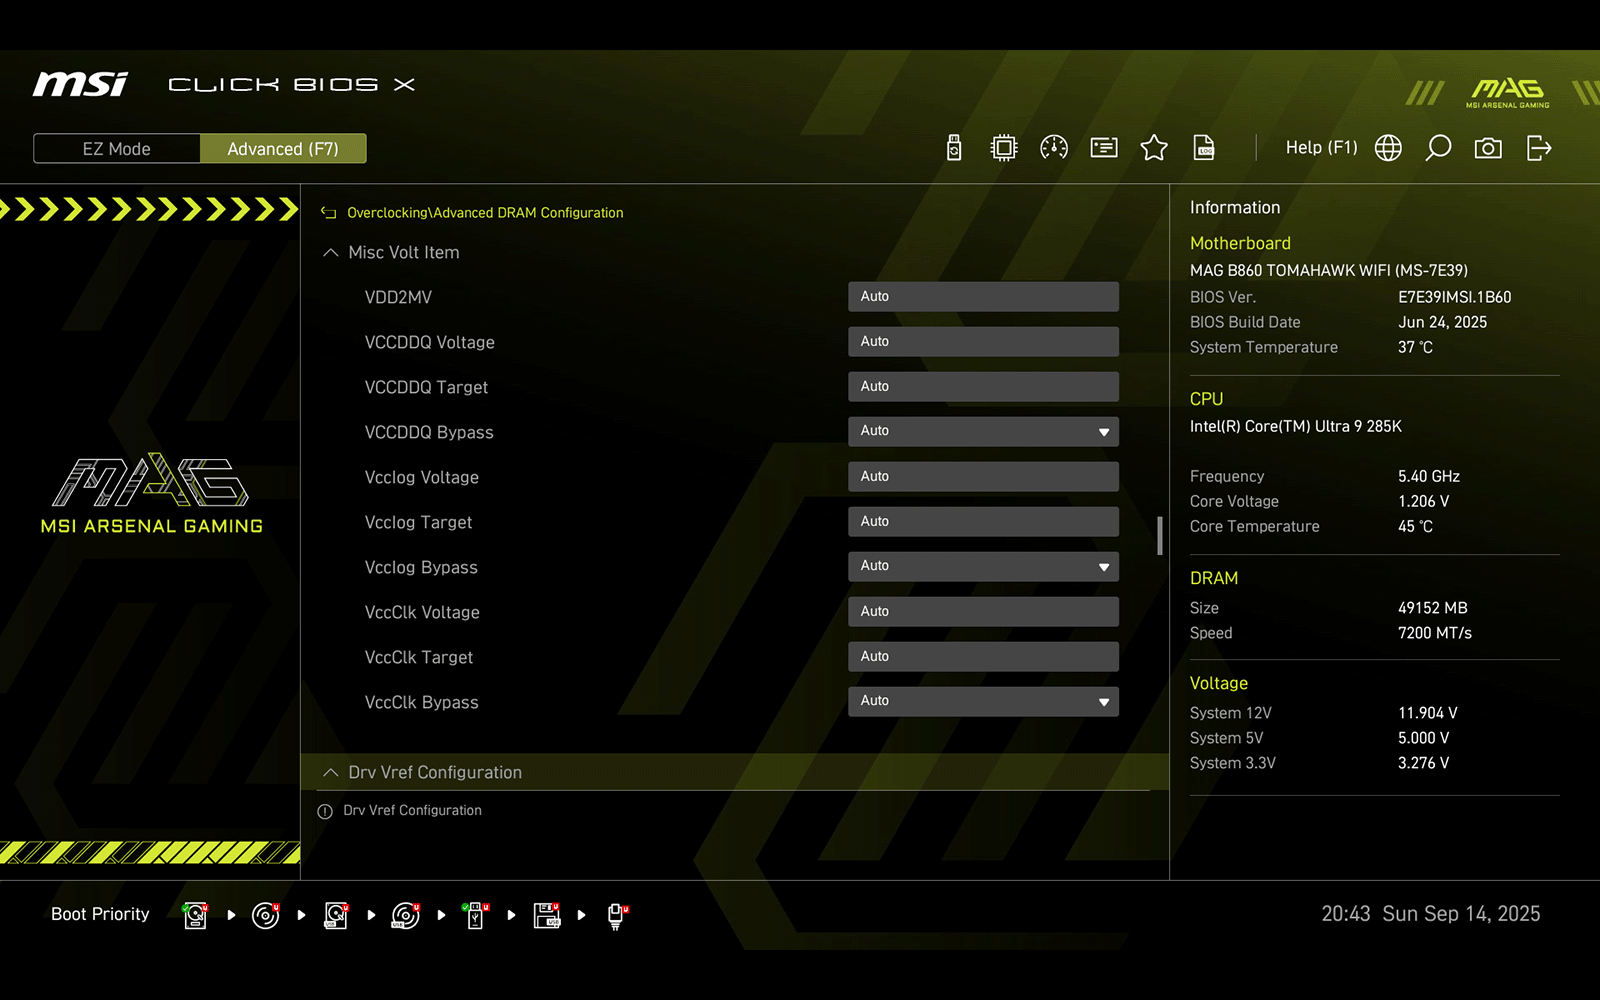
Task: Open the LOG file icon
Action: (1204, 148)
